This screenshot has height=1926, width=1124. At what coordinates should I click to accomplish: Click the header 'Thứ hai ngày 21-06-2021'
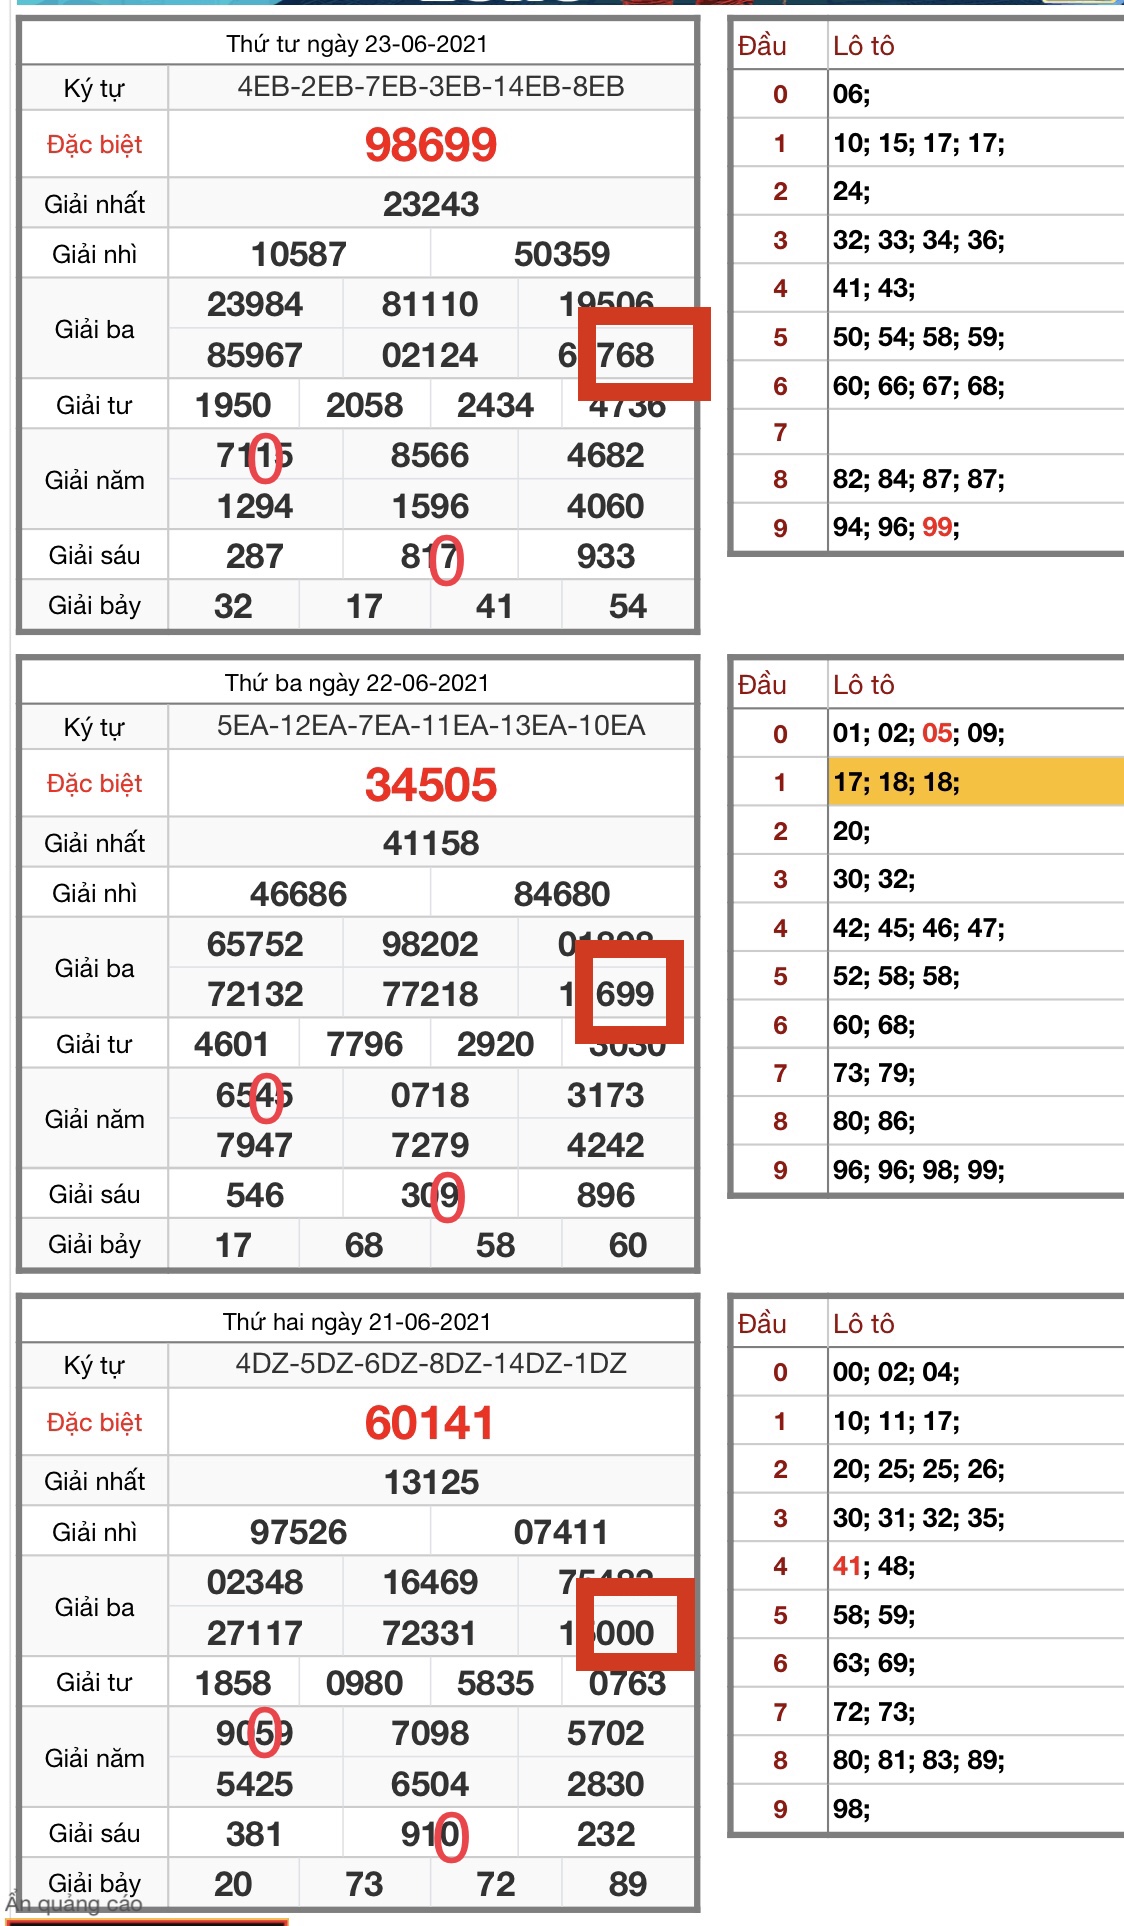pyautogui.click(x=357, y=1322)
